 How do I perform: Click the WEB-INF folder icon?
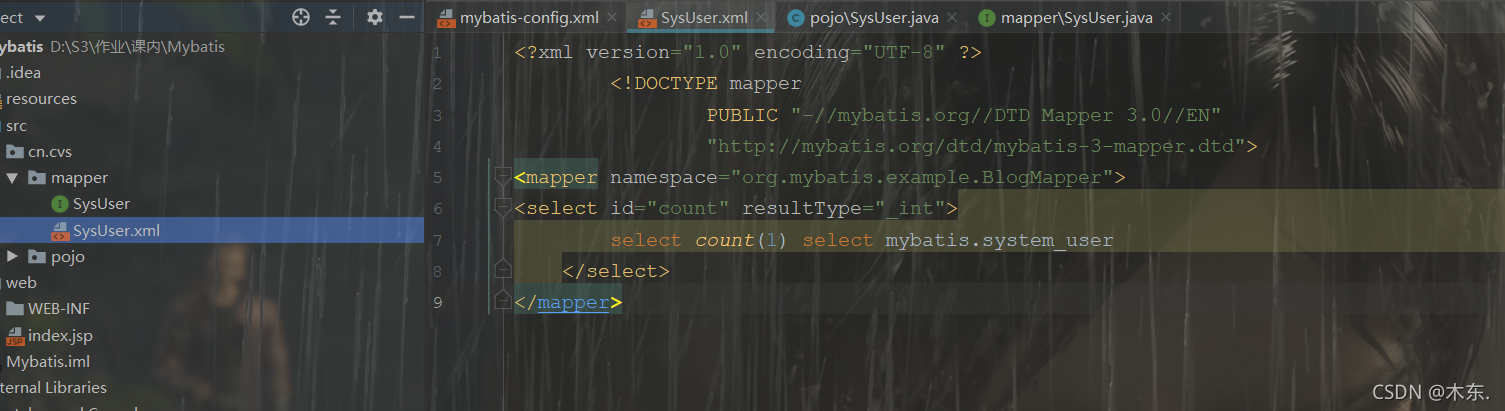click(14, 309)
